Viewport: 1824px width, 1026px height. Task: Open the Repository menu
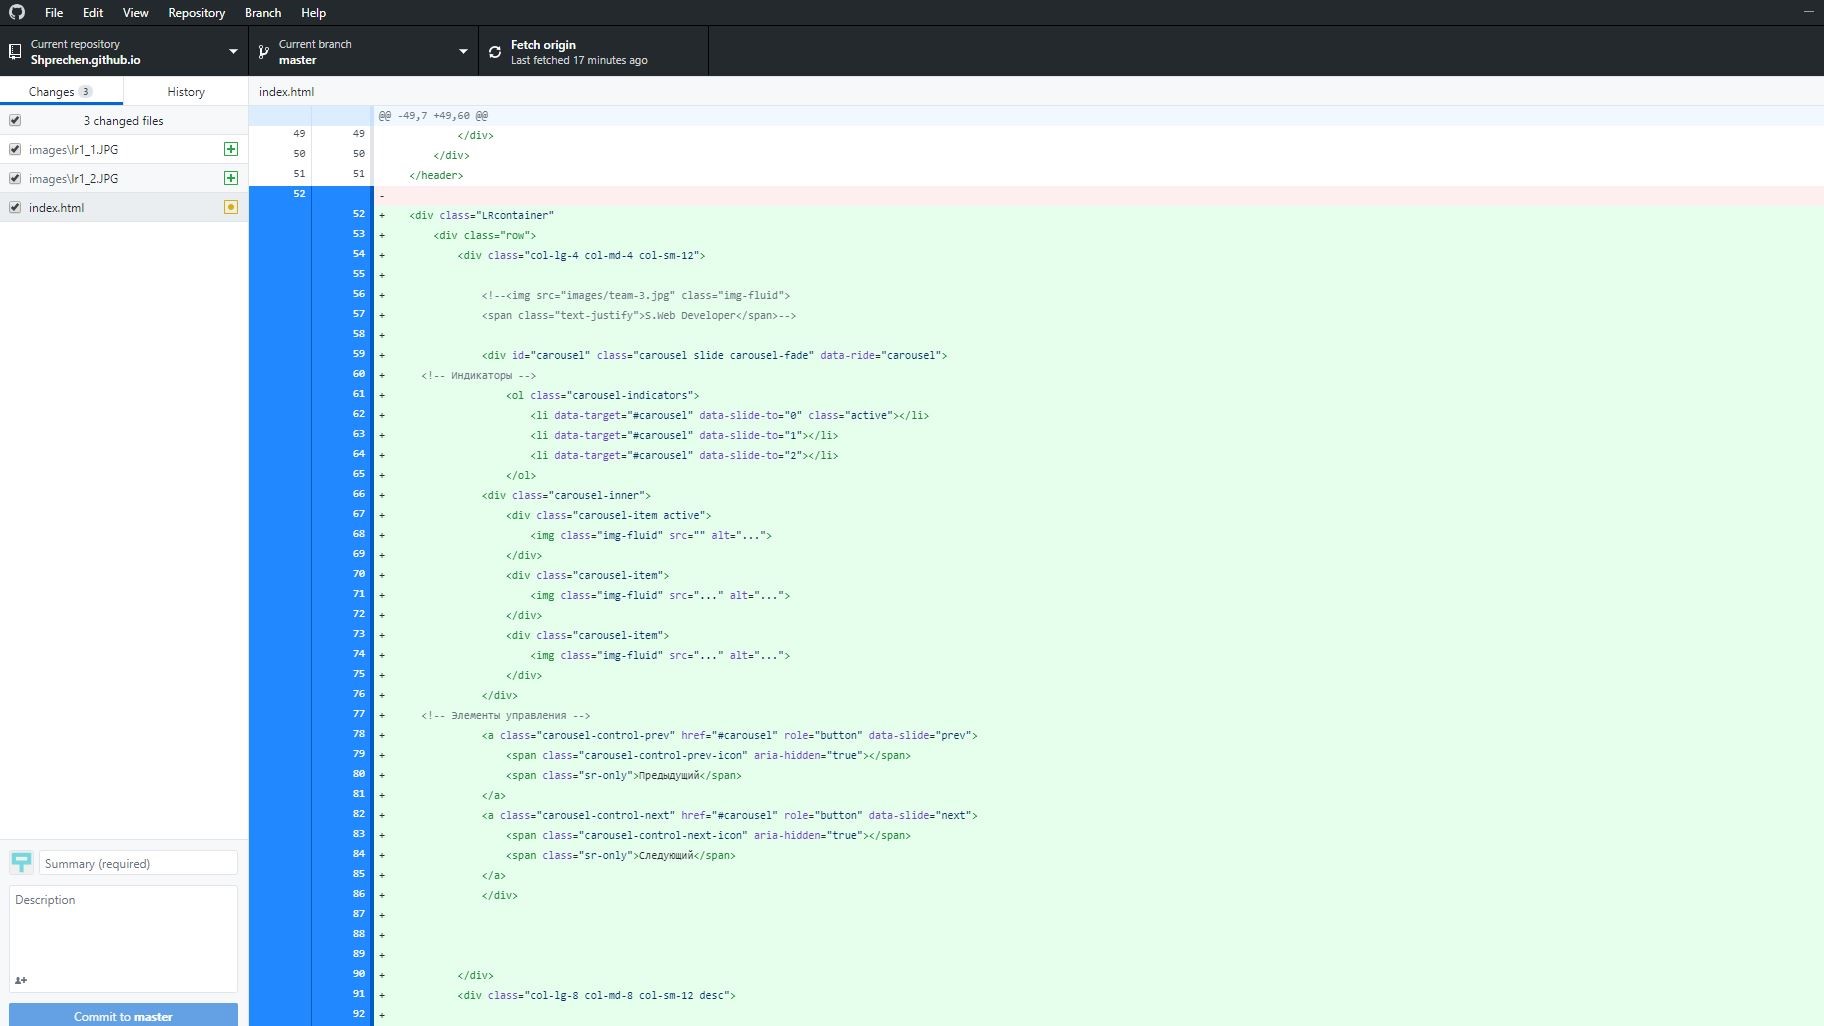click(196, 13)
